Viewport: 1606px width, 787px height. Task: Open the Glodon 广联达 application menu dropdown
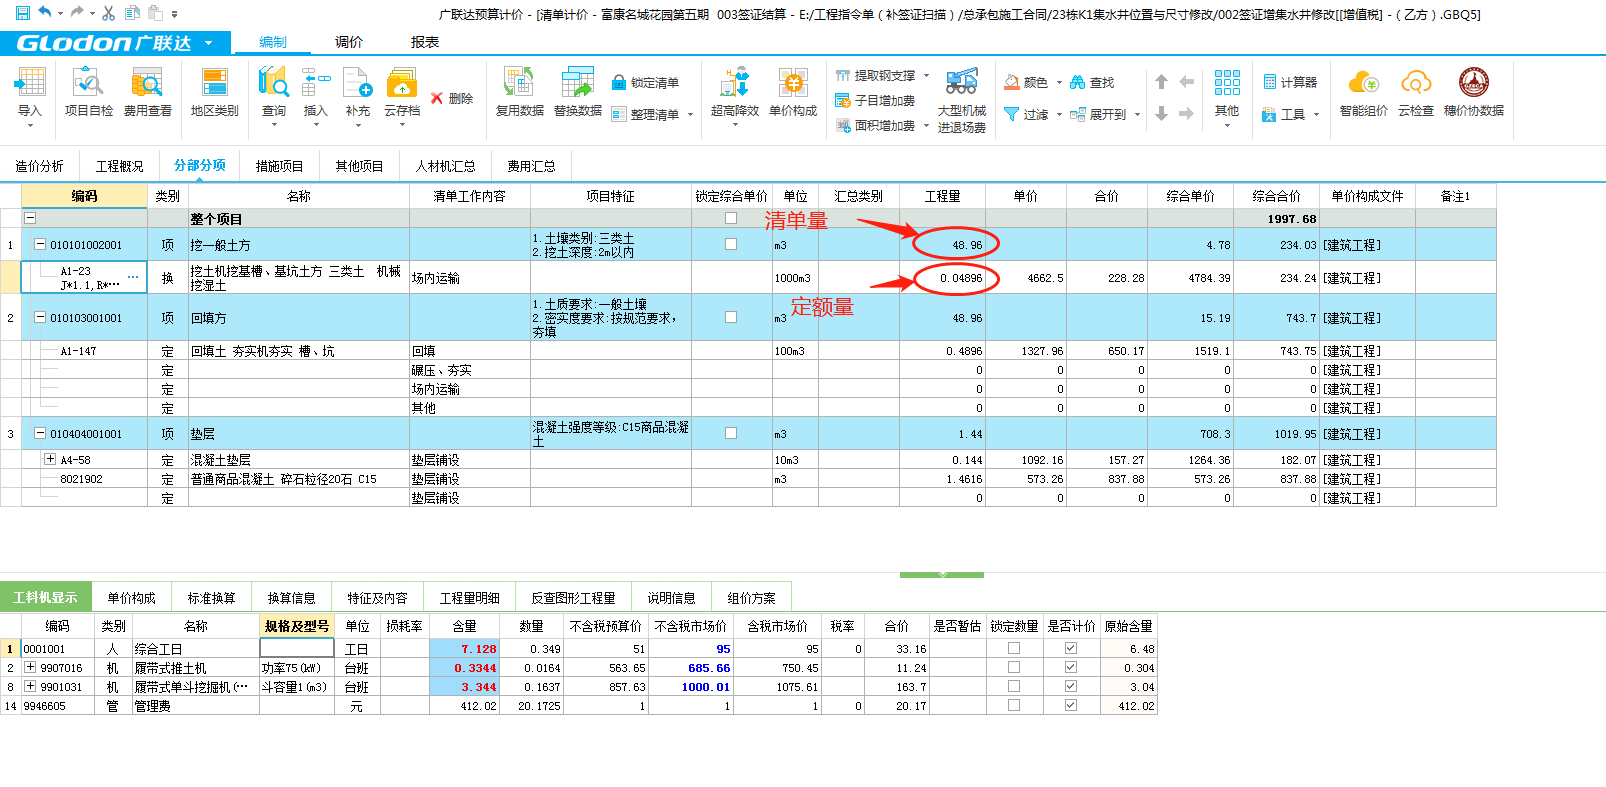tap(208, 43)
